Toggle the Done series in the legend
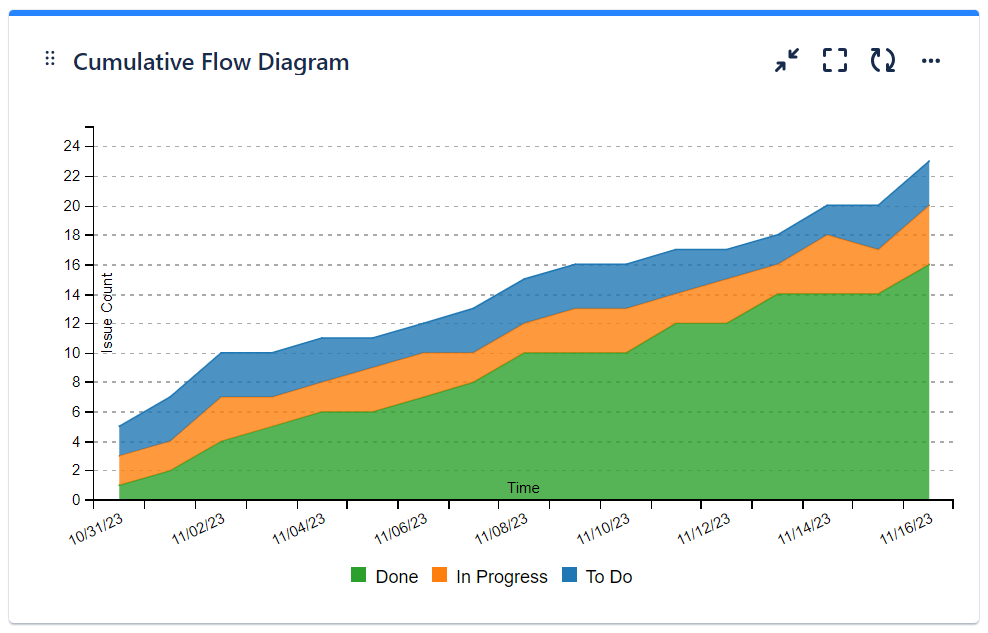Screen dimensions: 988x633 (x=398, y=576)
